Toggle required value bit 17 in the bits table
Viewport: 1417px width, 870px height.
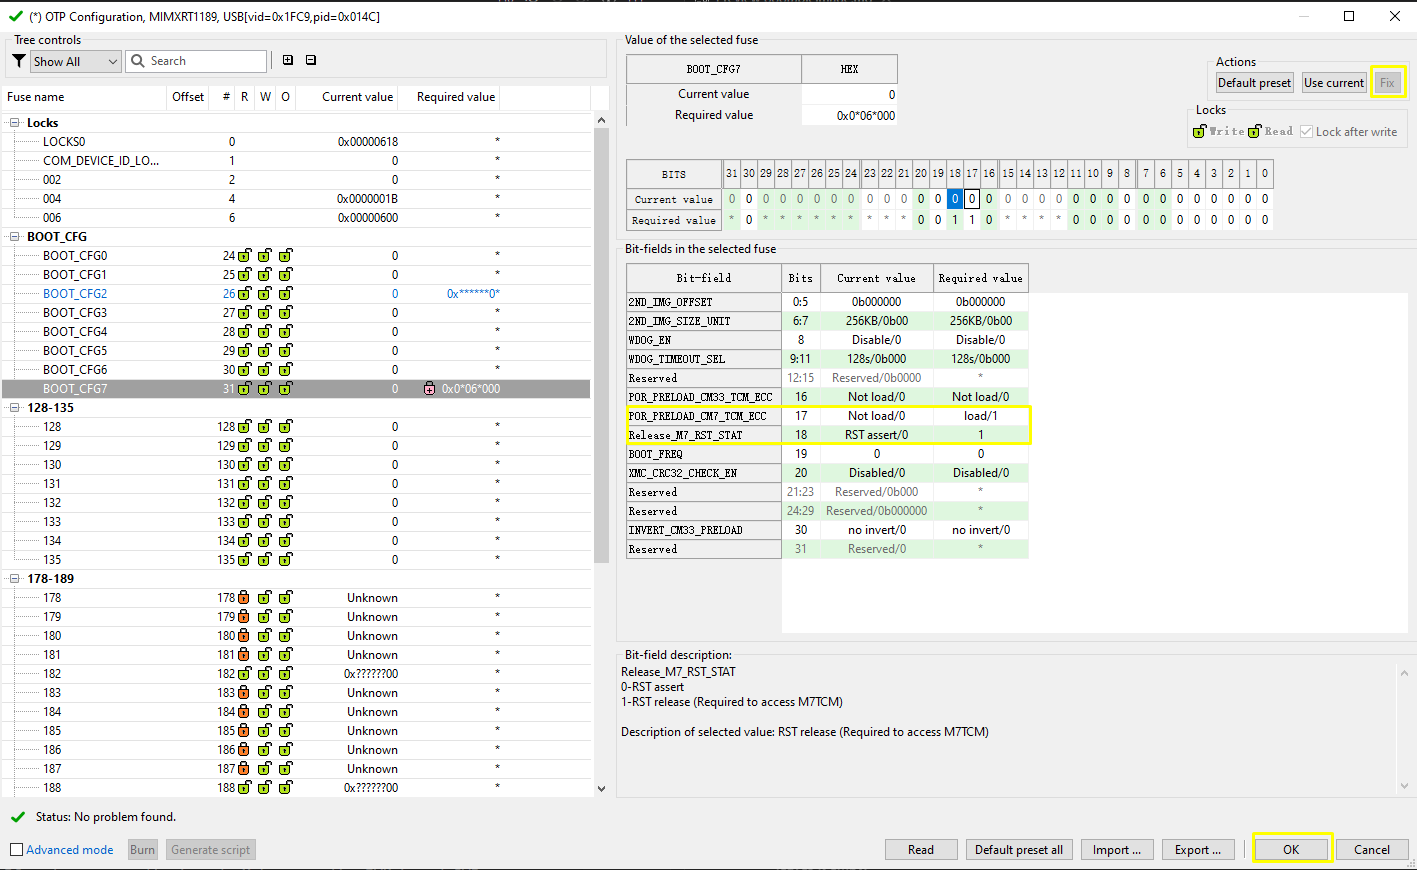click(x=972, y=220)
